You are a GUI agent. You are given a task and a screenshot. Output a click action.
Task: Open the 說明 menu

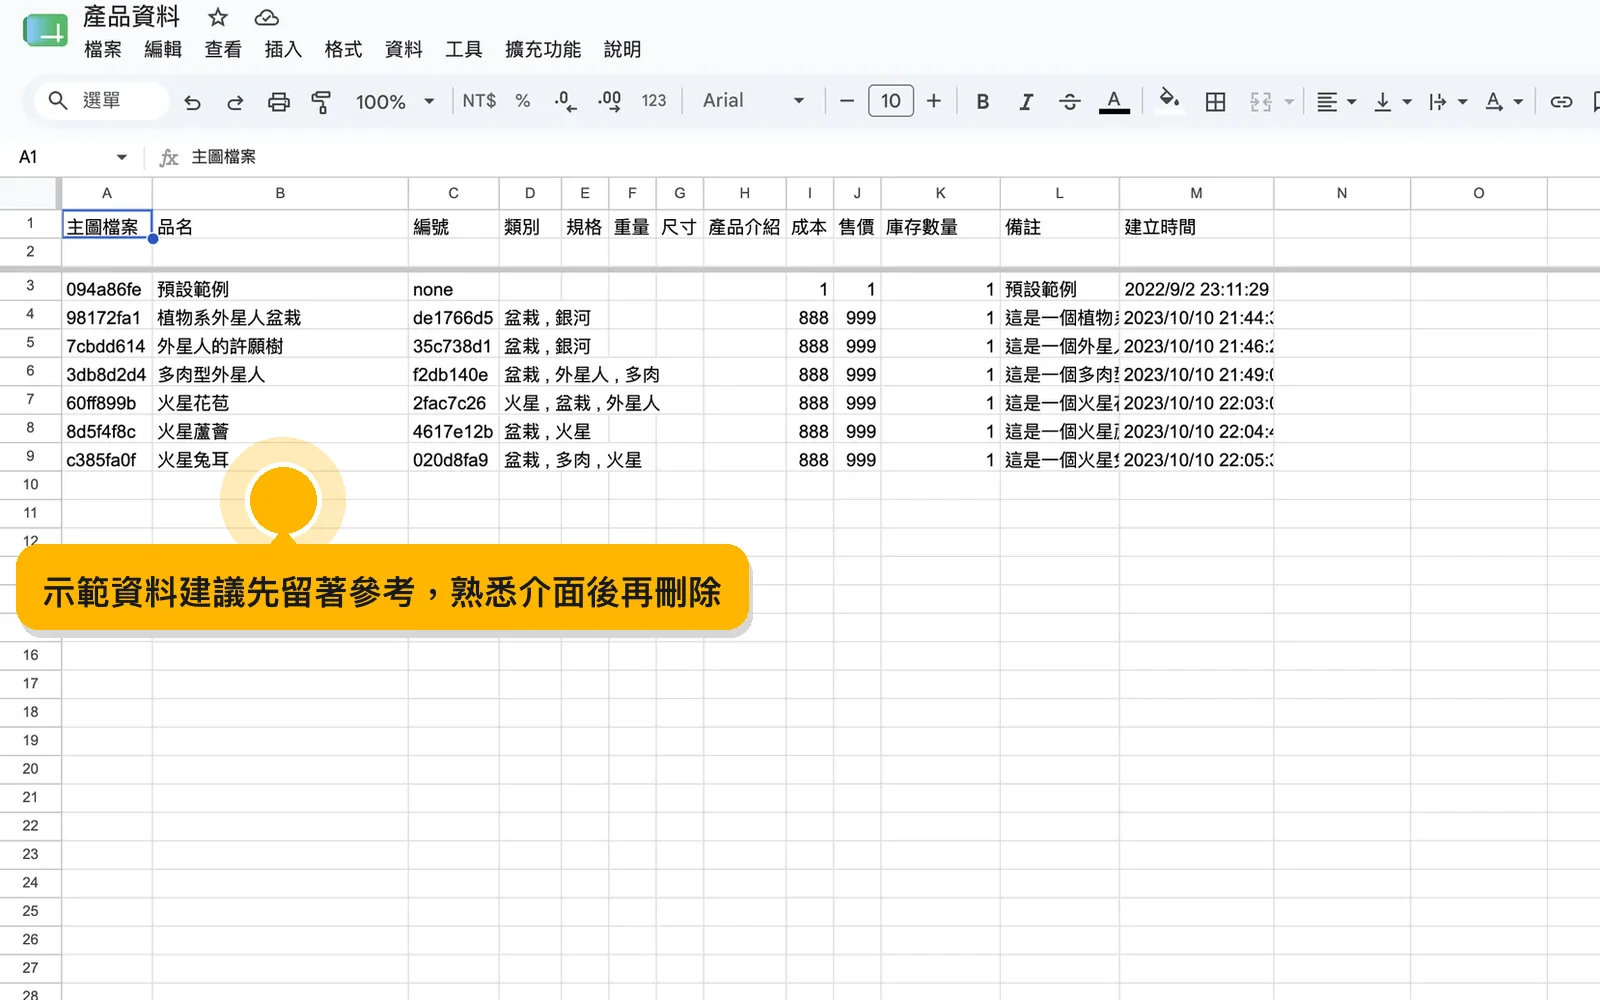[622, 49]
